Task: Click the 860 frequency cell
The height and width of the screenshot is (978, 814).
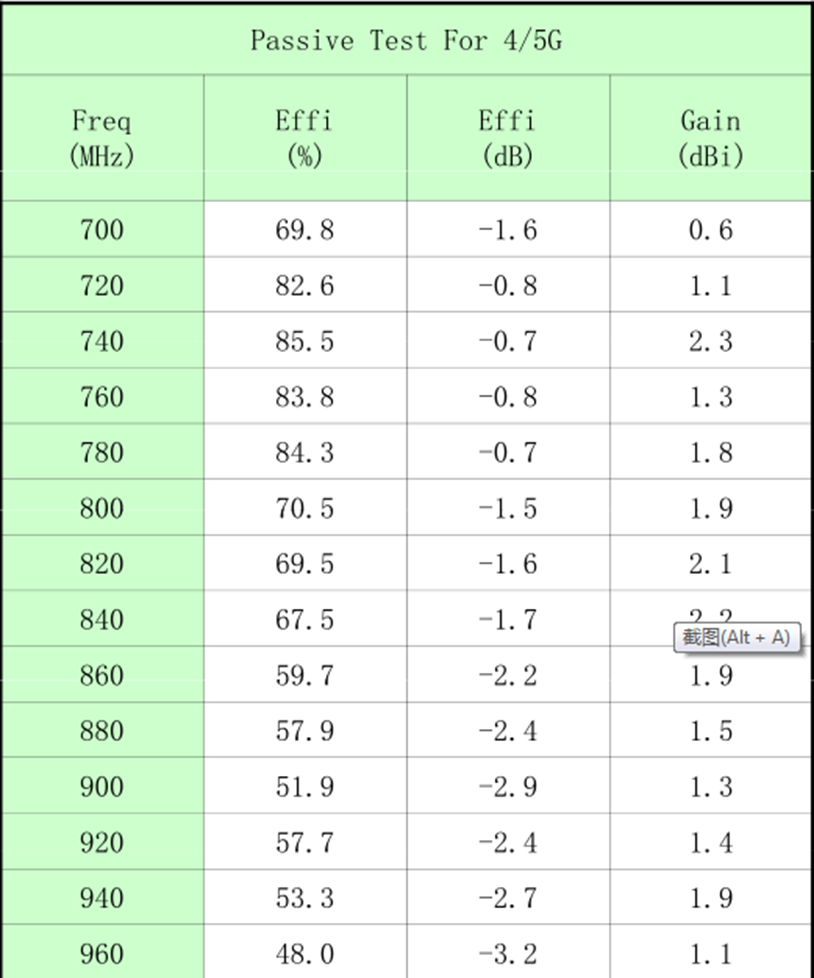Action: [102, 676]
